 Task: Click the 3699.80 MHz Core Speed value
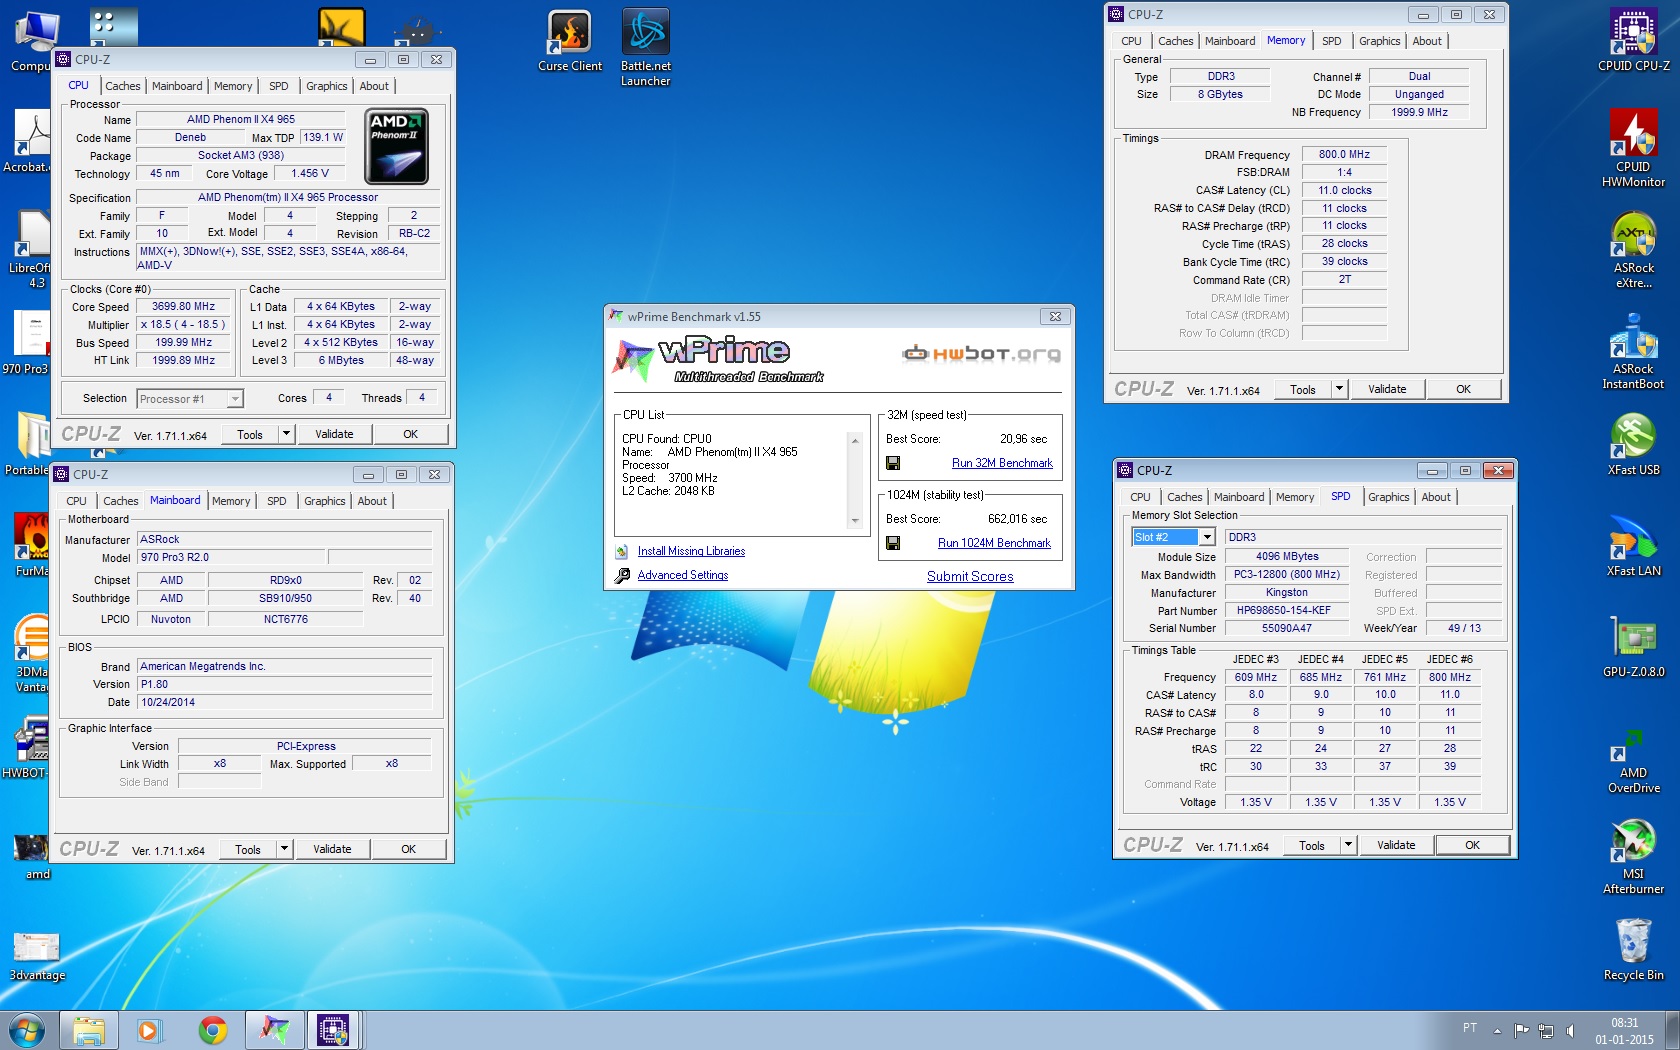click(x=183, y=306)
